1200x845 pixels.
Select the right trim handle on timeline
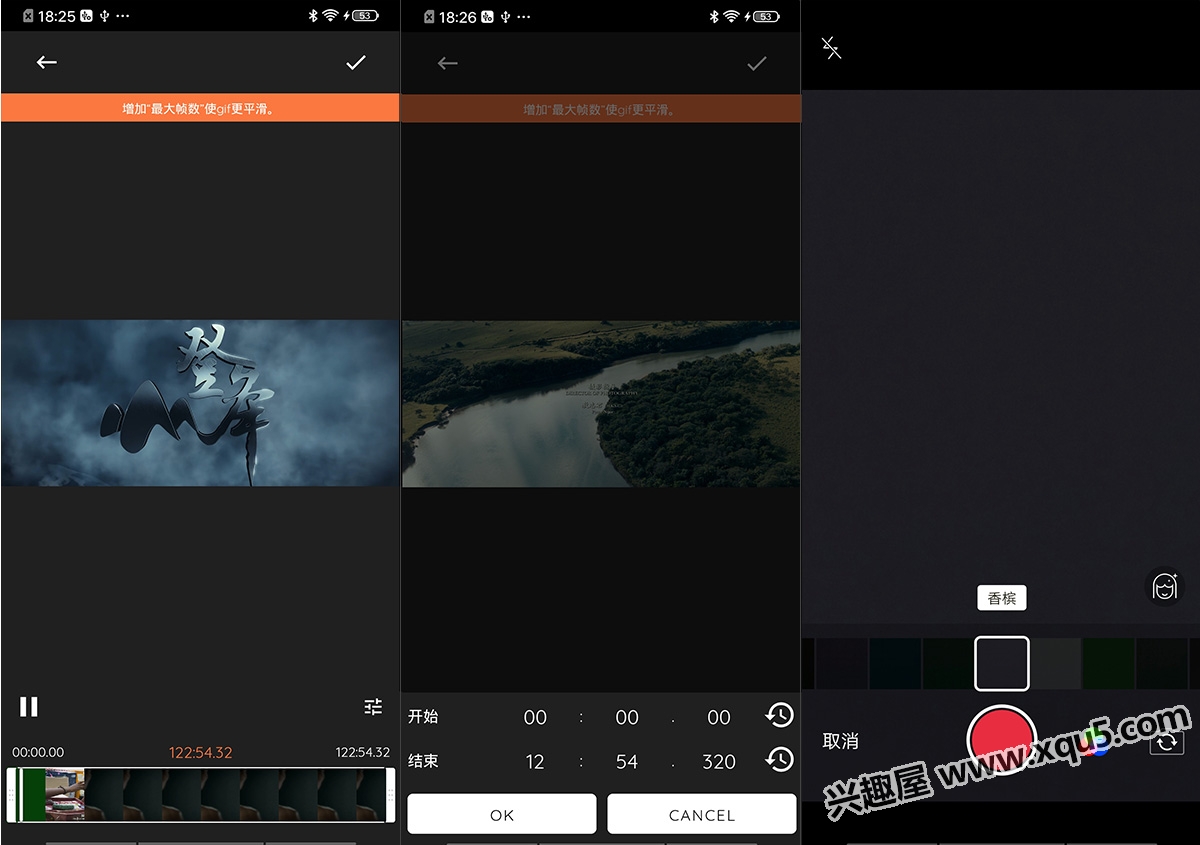pyautogui.click(x=390, y=795)
